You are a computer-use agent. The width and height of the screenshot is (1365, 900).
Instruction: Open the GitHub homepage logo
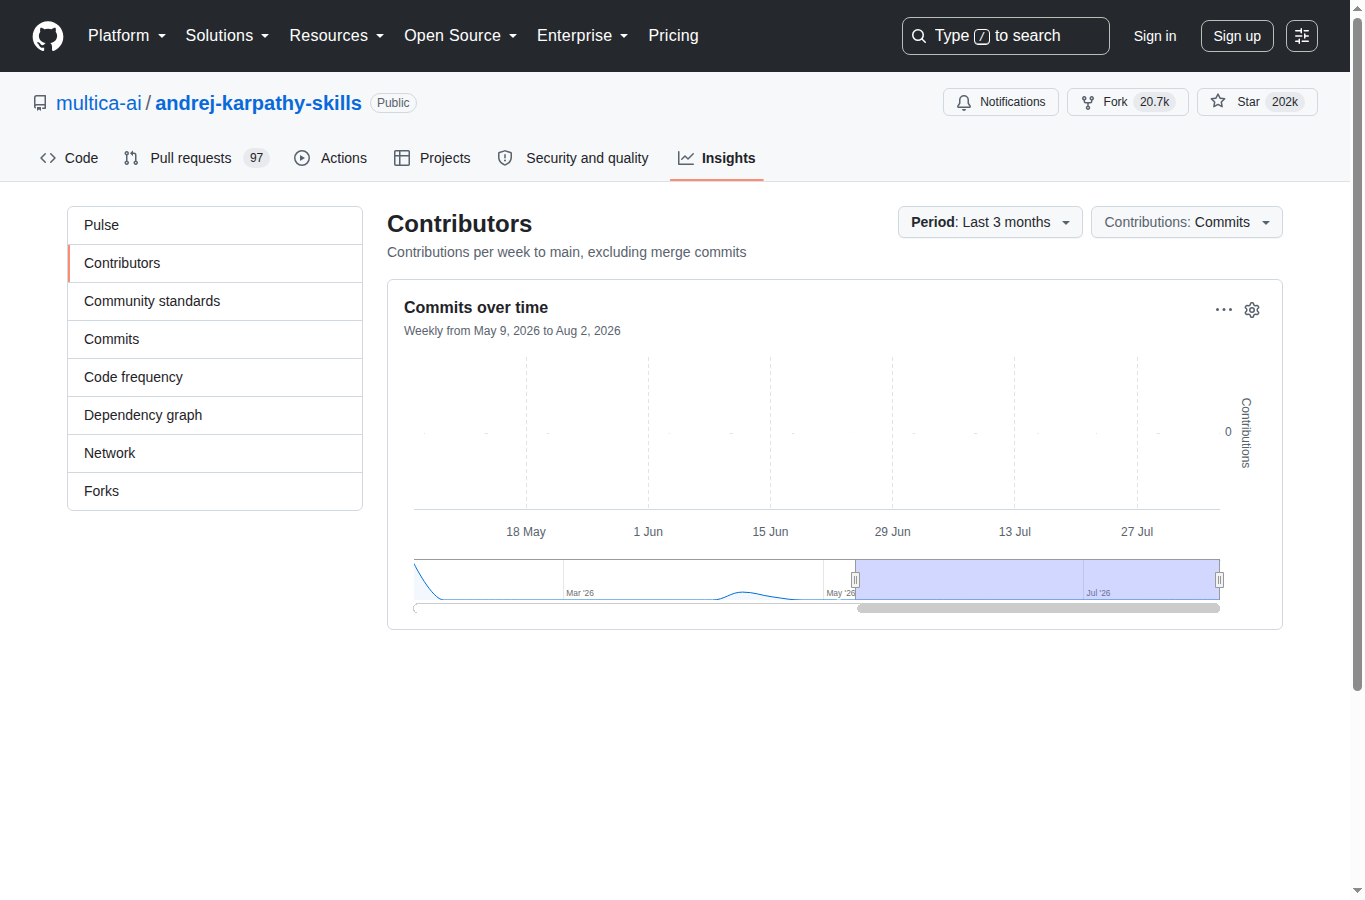point(48,36)
